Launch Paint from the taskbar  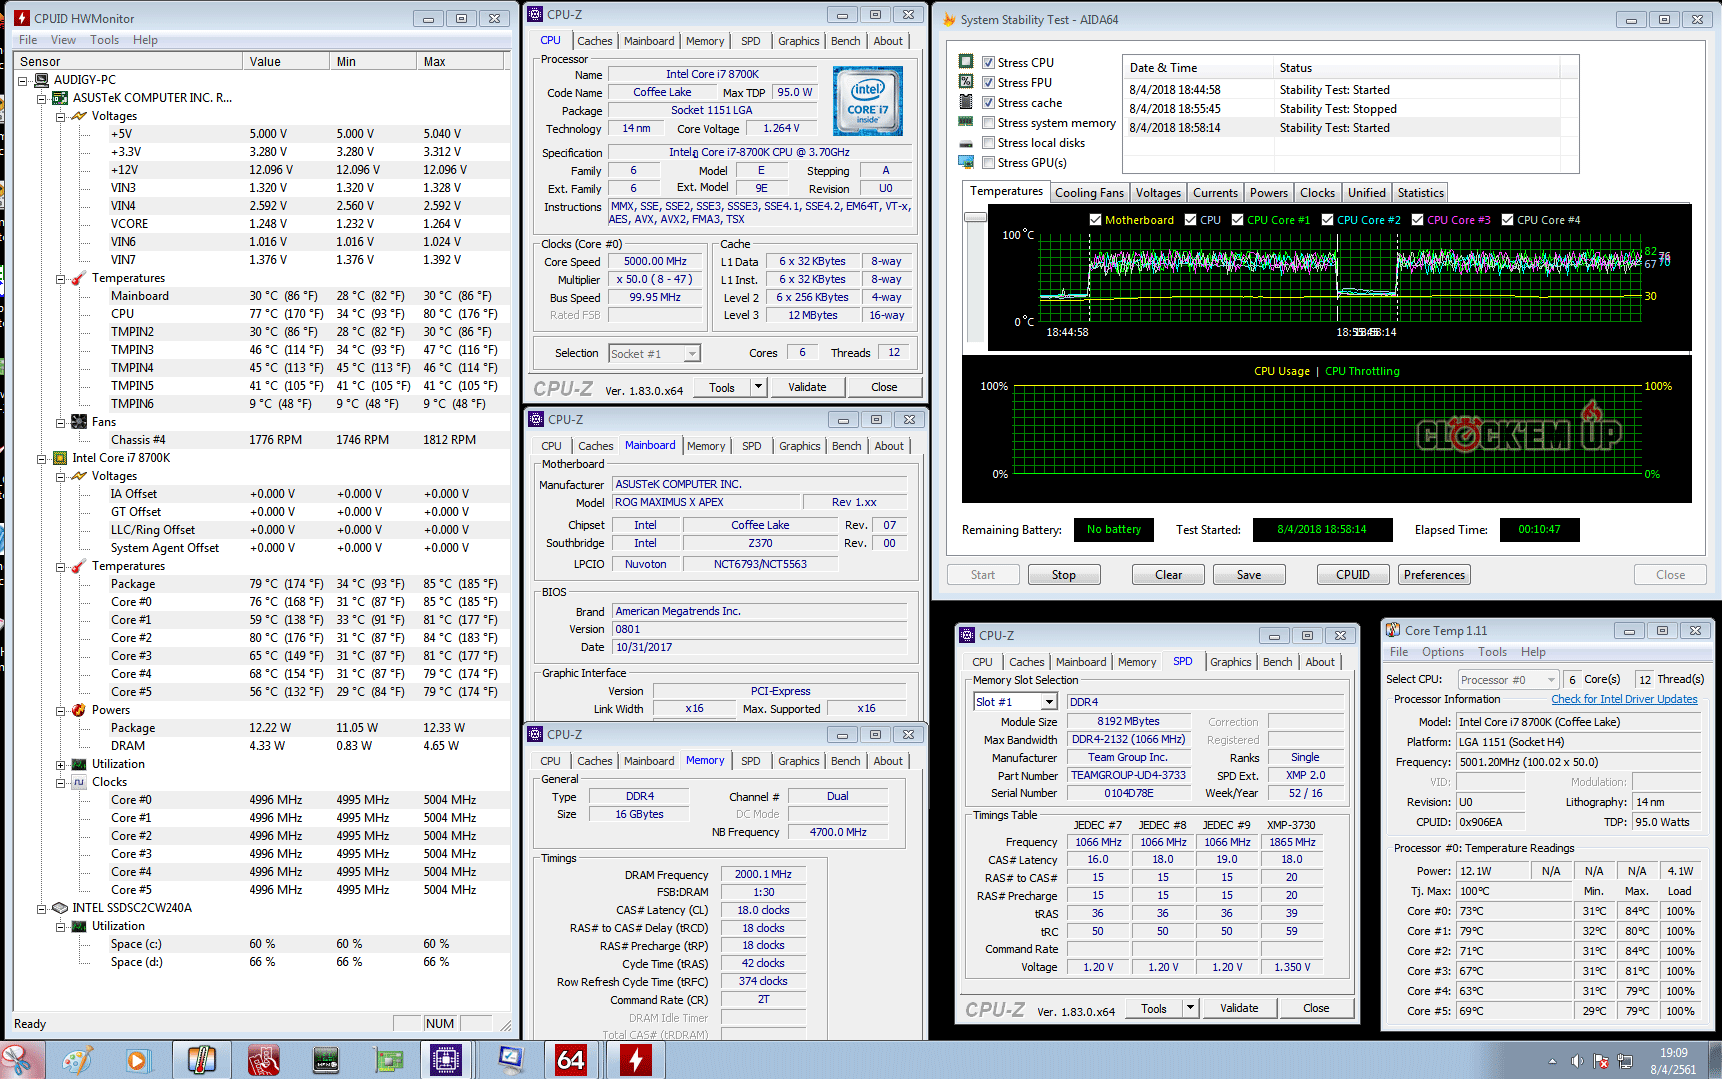tap(77, 1059)
